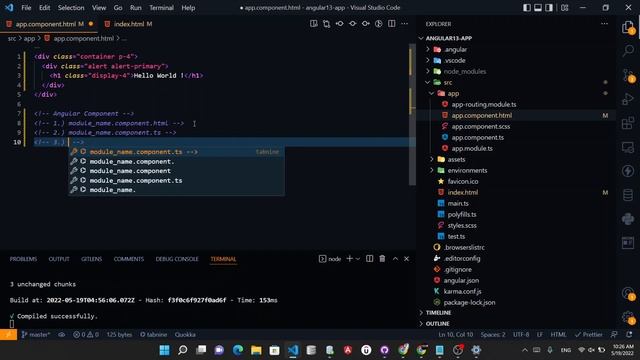Expand the node_modules folder

point(428,71)
